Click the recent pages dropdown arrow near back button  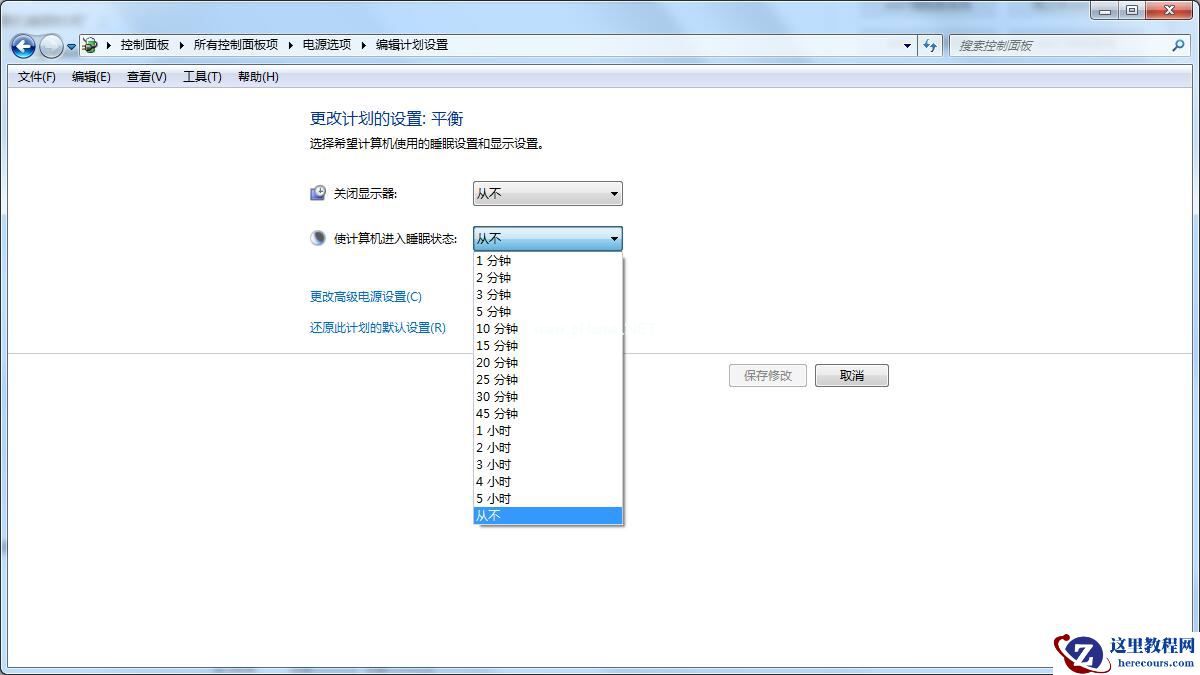point(69,46)
